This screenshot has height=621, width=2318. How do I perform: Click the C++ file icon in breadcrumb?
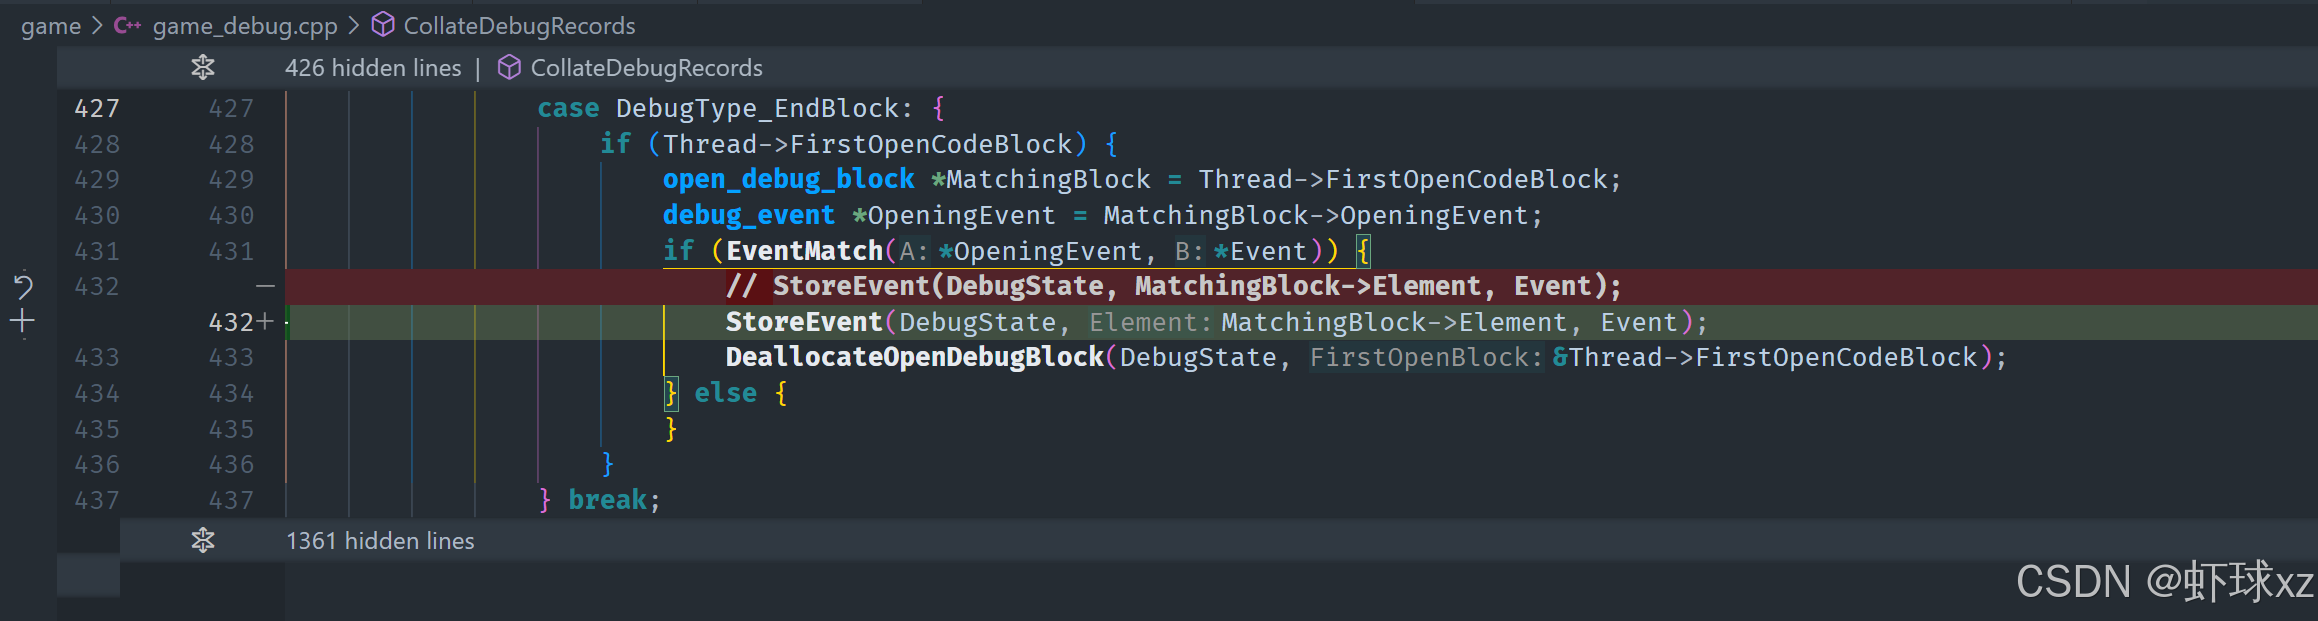(x=127, y=25)
